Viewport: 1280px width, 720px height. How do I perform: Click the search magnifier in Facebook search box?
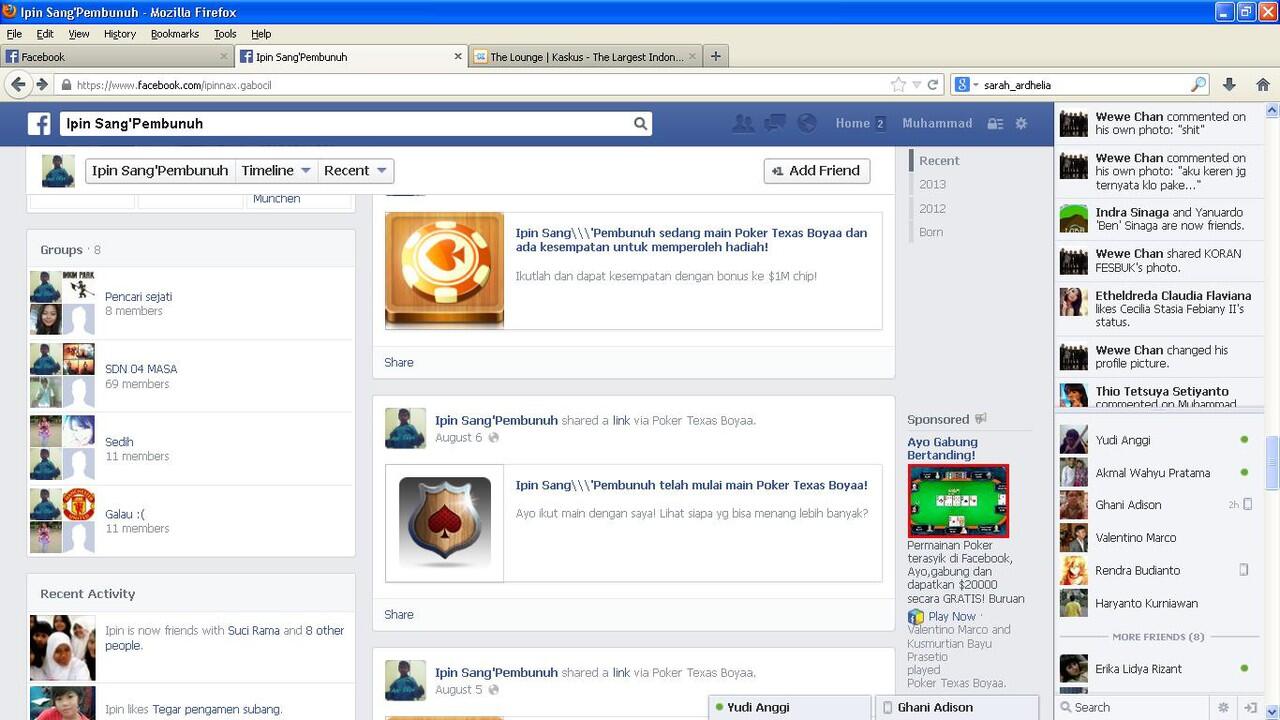(x=640, y=124)
